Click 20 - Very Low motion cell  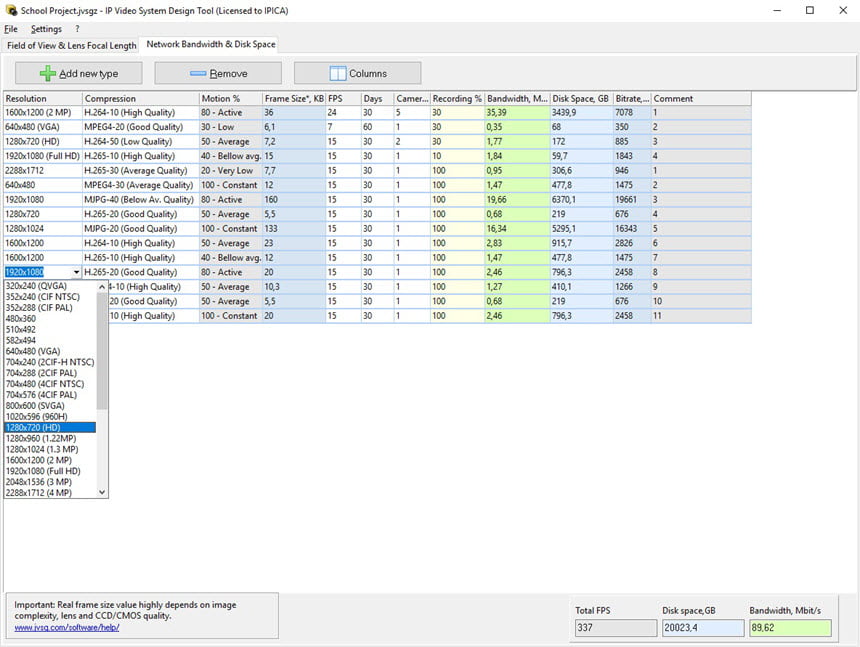pyautogui.click(x=230, y=171)
